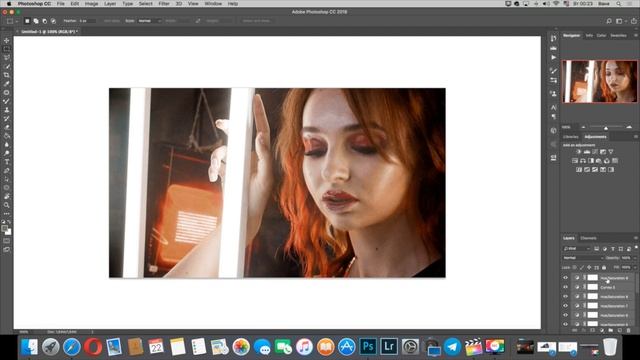Enable Add to selection mode
Screen dimensions: 640x360
(x=36, y=21)
